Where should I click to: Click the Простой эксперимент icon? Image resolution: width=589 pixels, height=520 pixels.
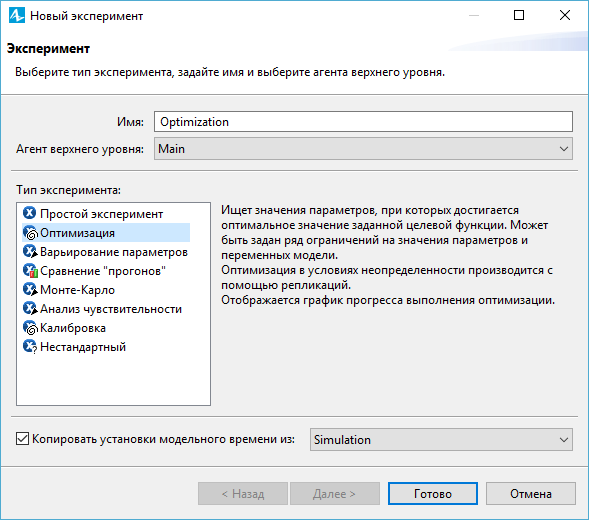click(x=30, y=213)
